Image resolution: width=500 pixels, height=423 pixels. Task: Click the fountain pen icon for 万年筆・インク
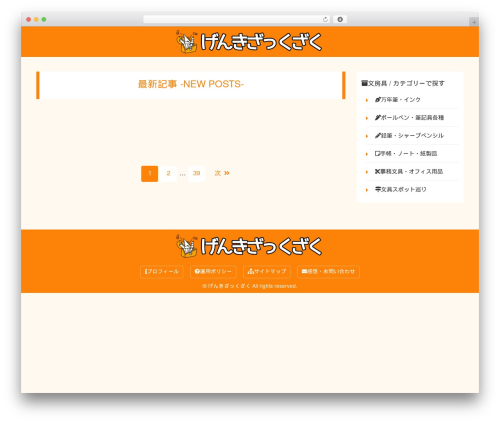[378, 100]
